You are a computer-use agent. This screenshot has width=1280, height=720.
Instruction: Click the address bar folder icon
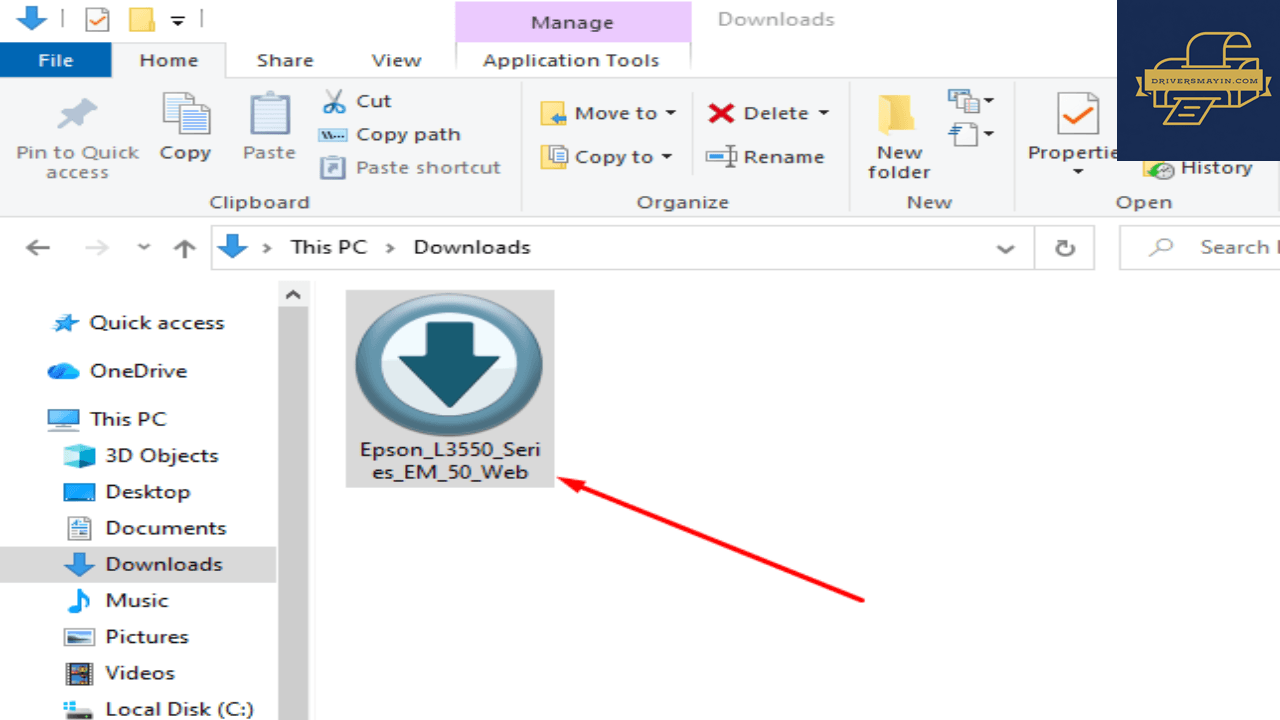click(x=233, y=247)
